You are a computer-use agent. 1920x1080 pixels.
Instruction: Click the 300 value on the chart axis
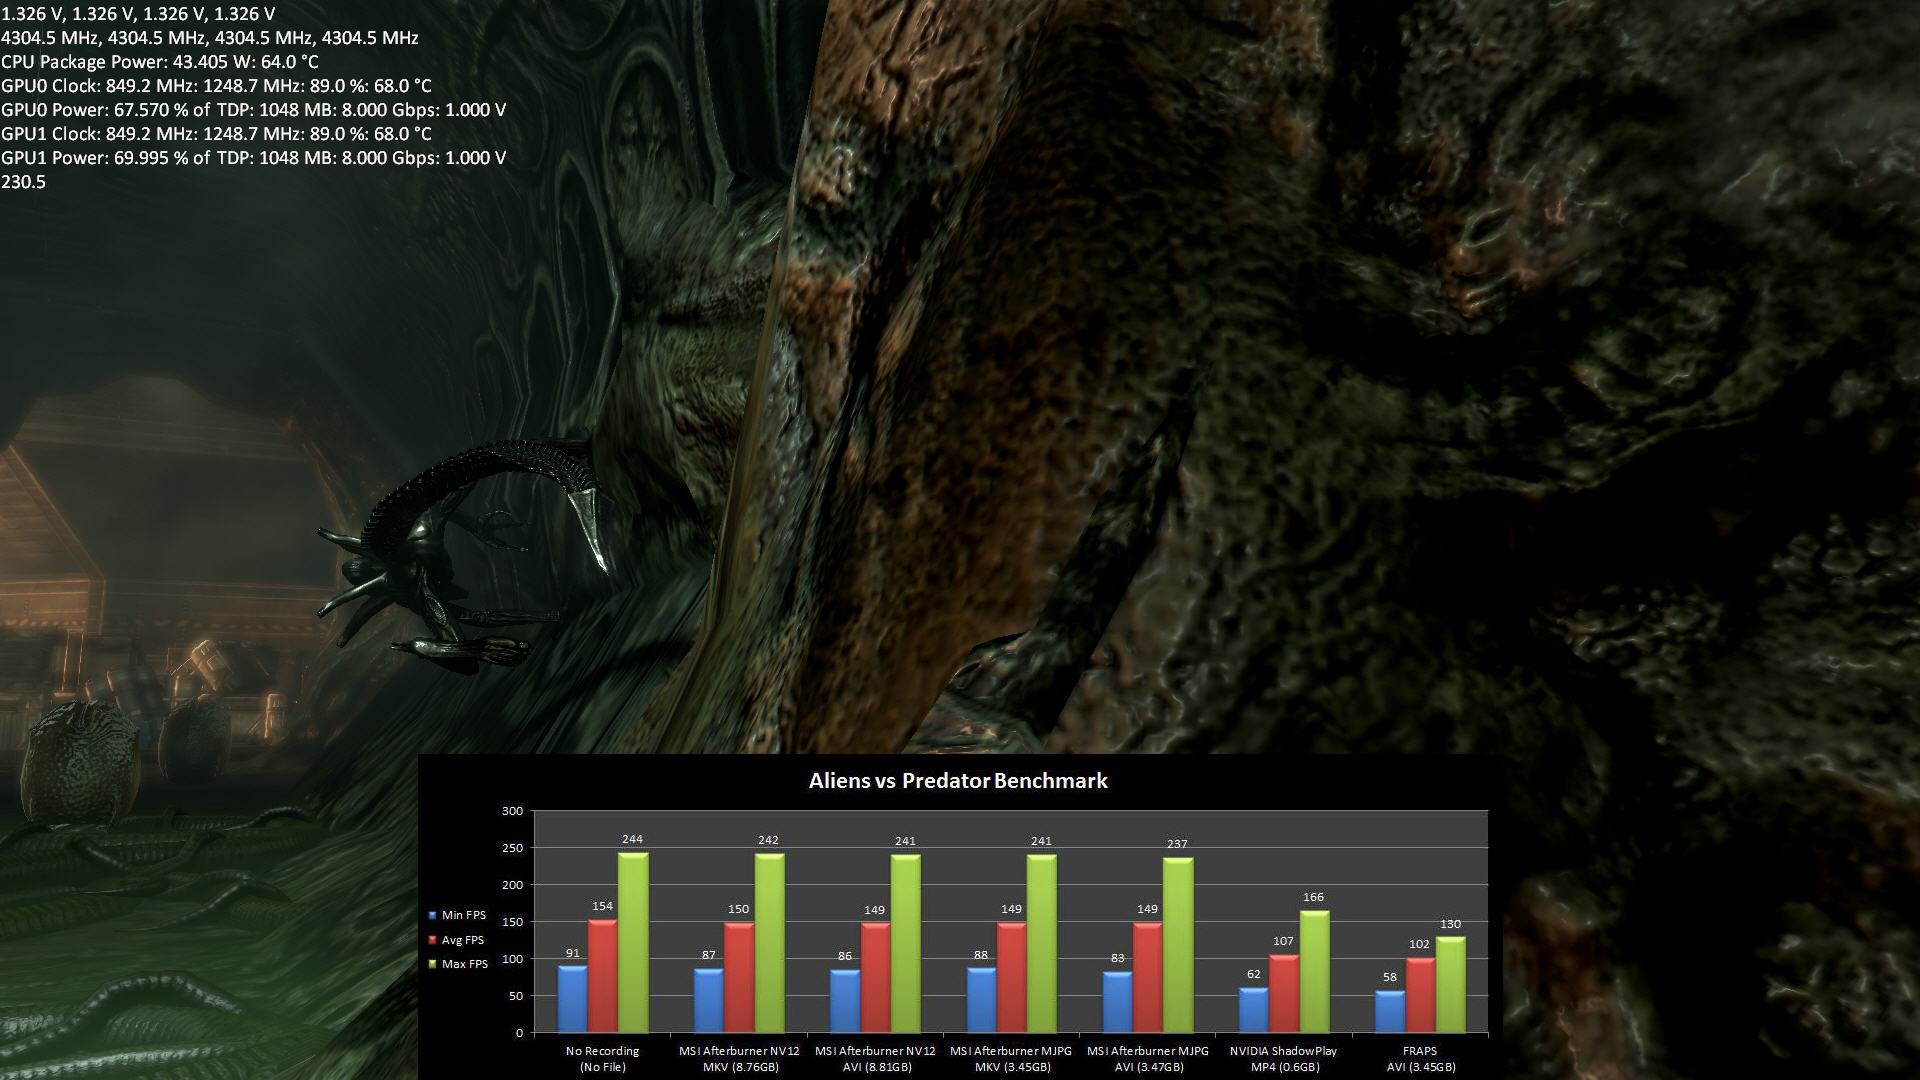512,811
